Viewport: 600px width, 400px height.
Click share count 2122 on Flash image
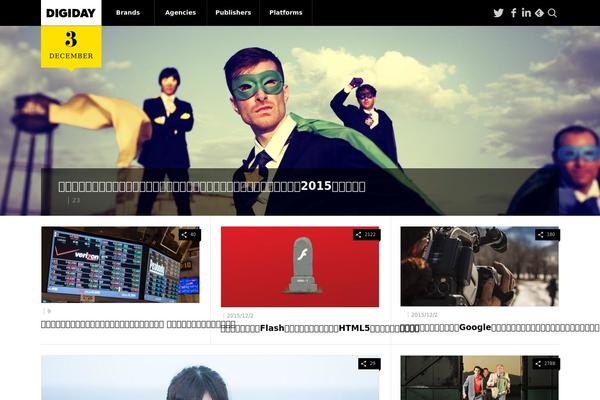(x=366, y=235)
